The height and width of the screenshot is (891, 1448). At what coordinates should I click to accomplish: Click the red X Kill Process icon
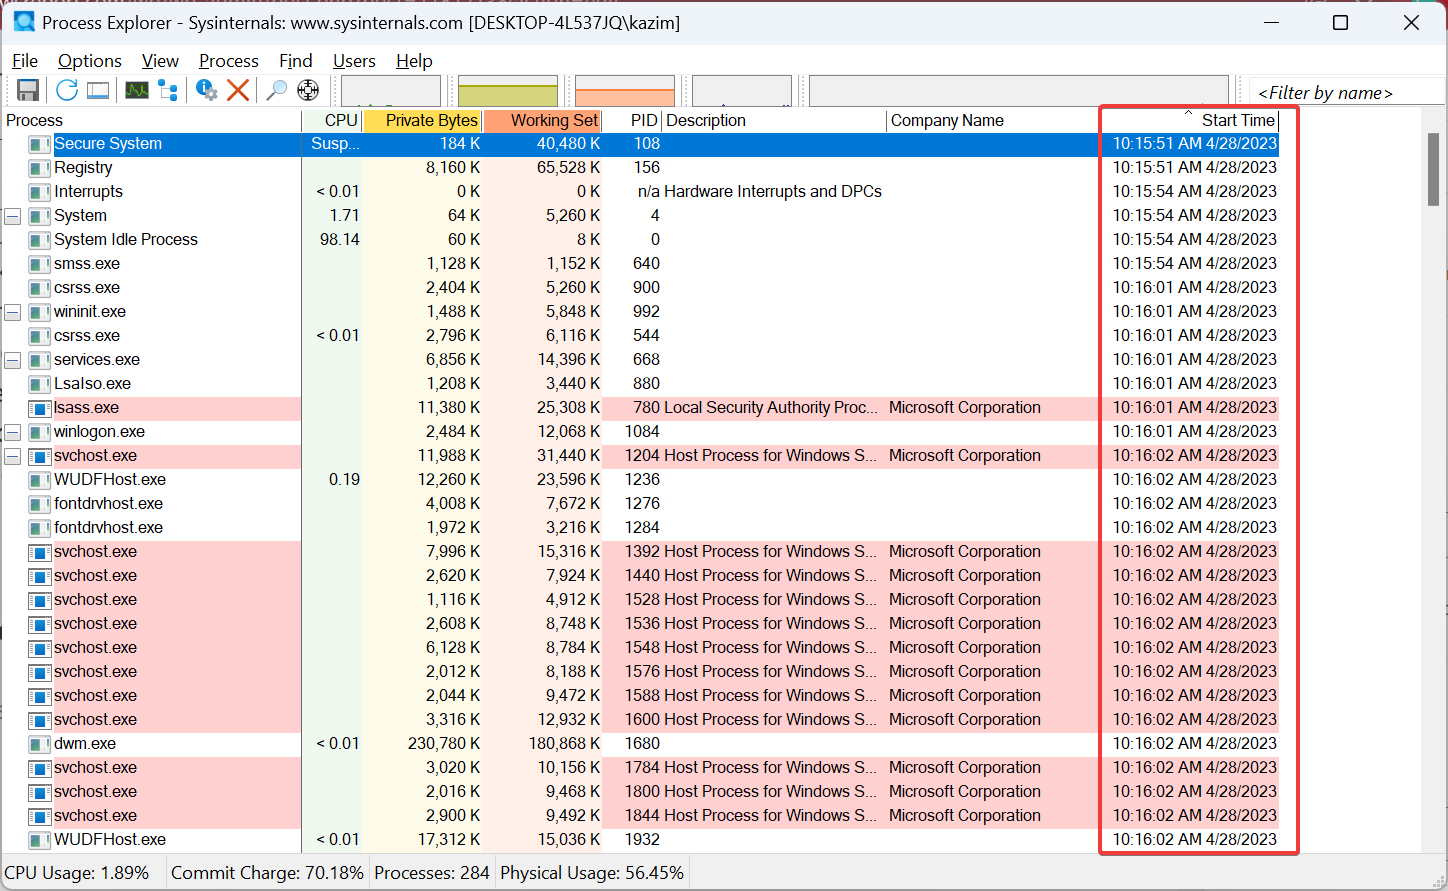pyautogui.click(x=238, y=90)
